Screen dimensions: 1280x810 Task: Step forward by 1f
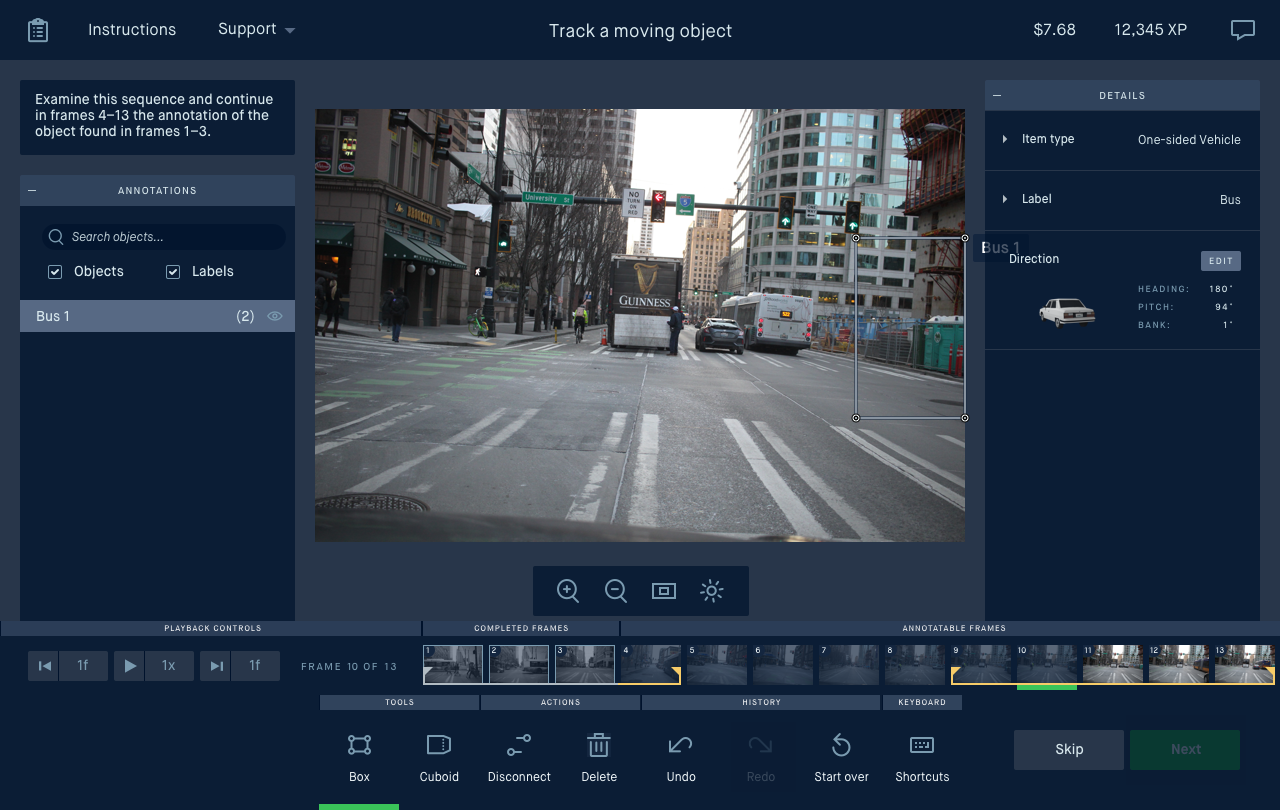coord(255,666)
